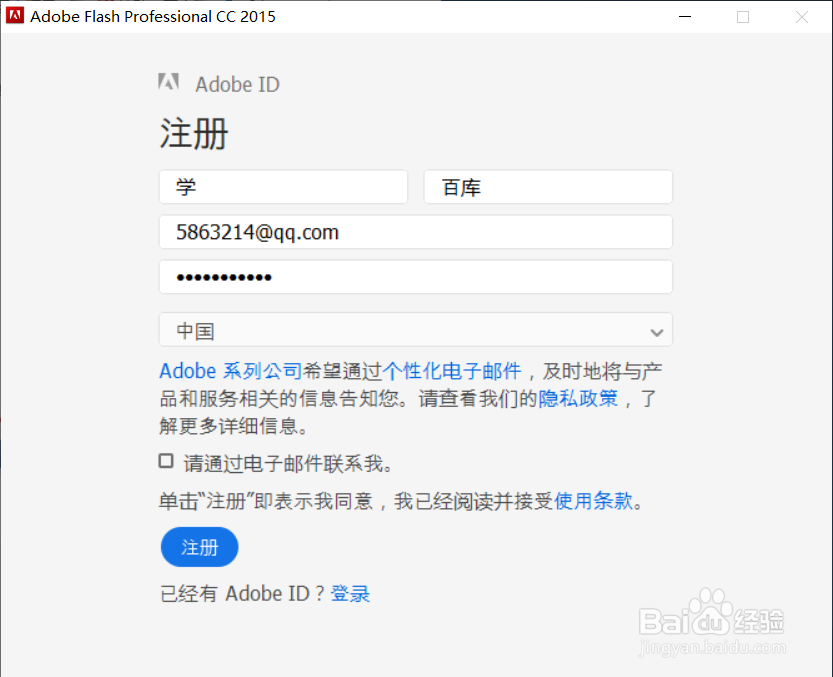Open the 使用条款 terms of use link
833x677 pixels.
click(x=593, y=501)
